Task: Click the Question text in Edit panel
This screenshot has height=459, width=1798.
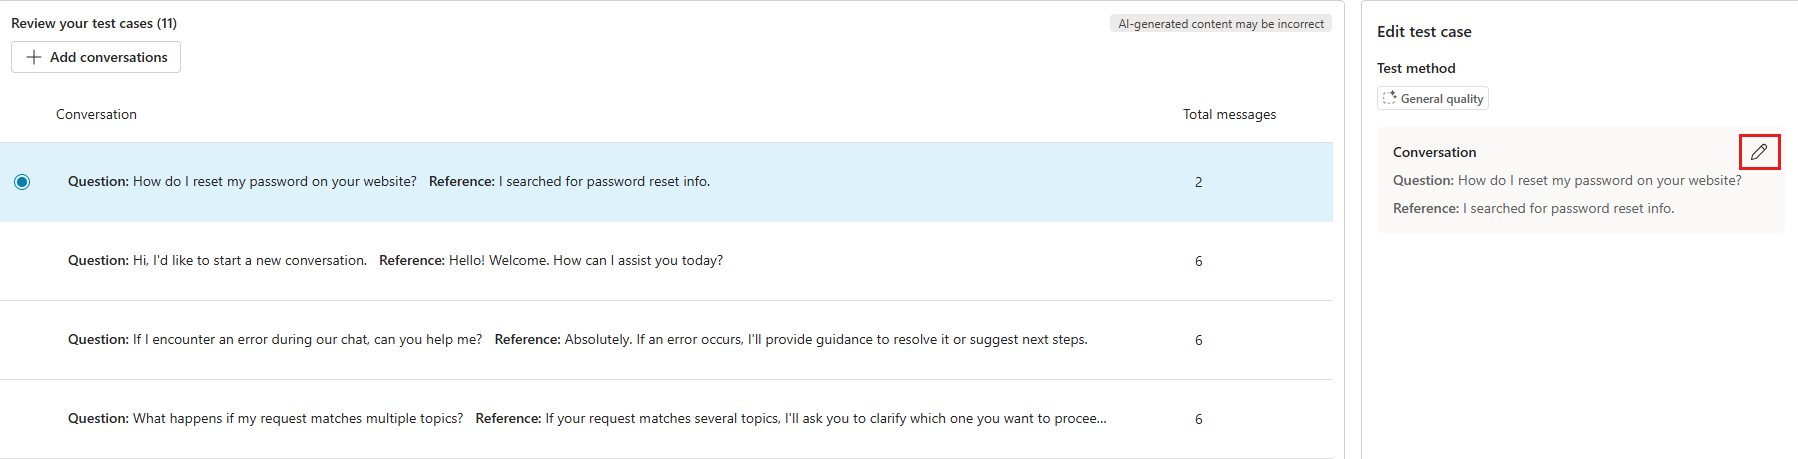Action: click(x=1567, y=181)
